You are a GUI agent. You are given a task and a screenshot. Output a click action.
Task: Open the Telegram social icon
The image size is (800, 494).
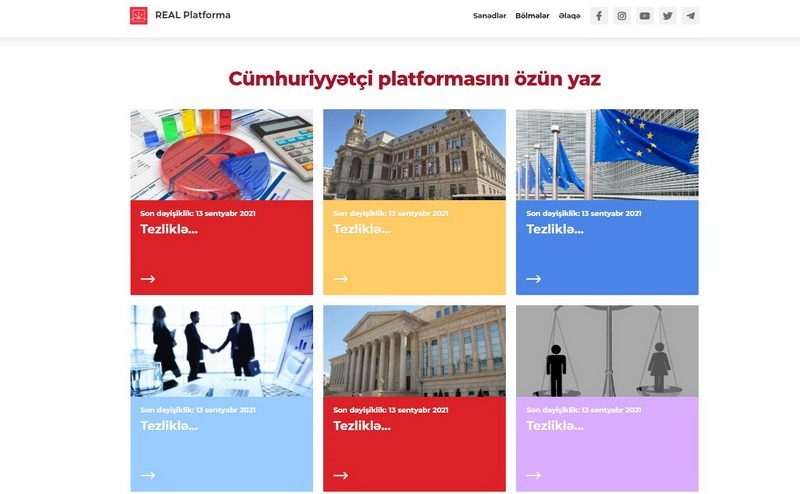pyautogui.click(x=690, y=16)
